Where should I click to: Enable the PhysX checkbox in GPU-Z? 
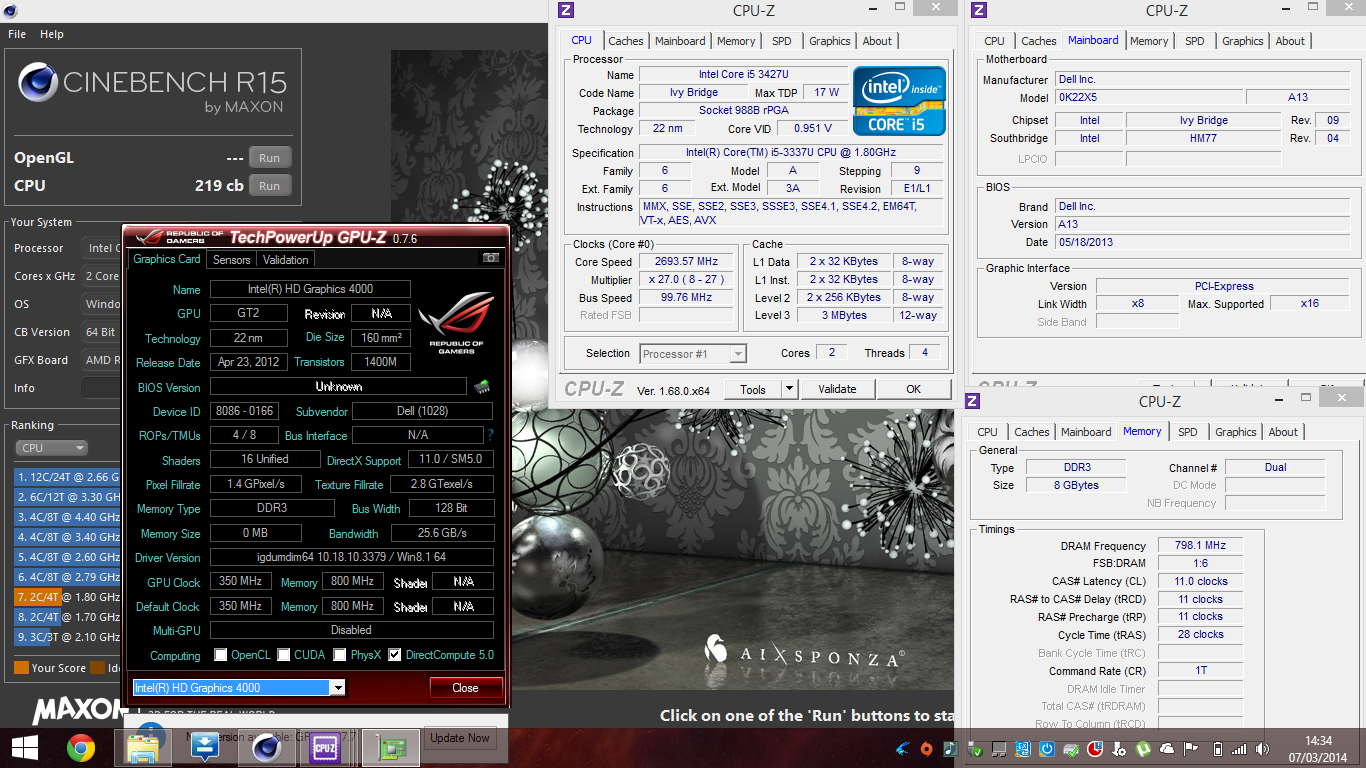(340, 655)
